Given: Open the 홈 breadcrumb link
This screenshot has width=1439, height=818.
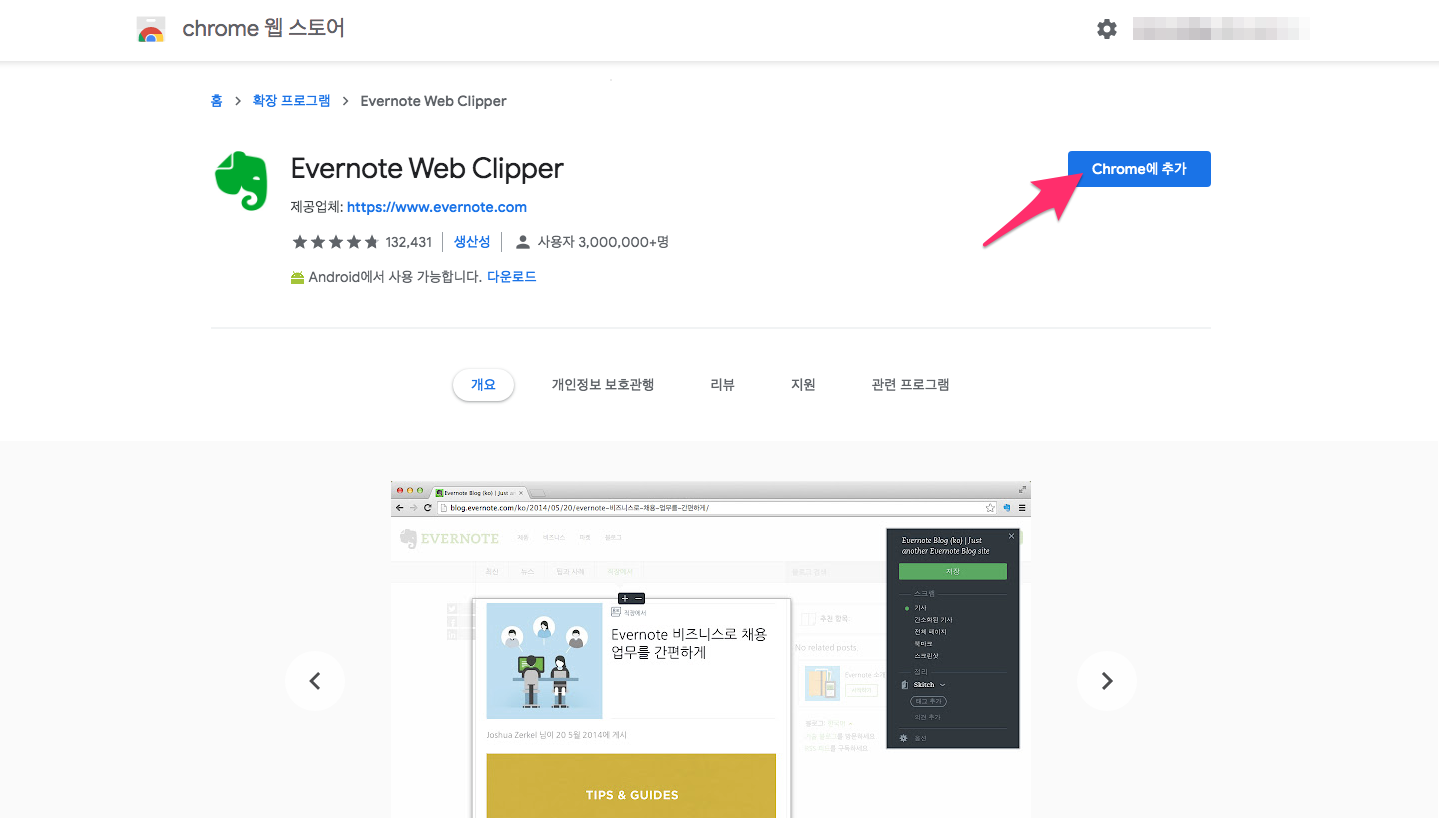Looking at the screenshot, I should [x=217, y=101].
